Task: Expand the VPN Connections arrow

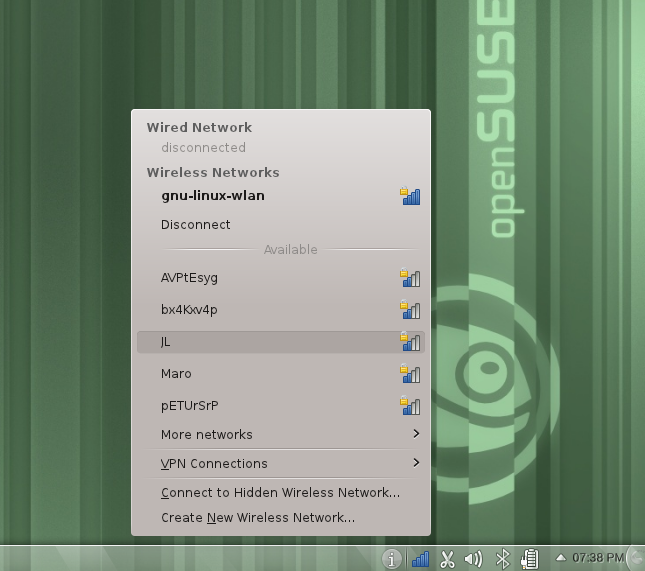Action: [416, 463]
